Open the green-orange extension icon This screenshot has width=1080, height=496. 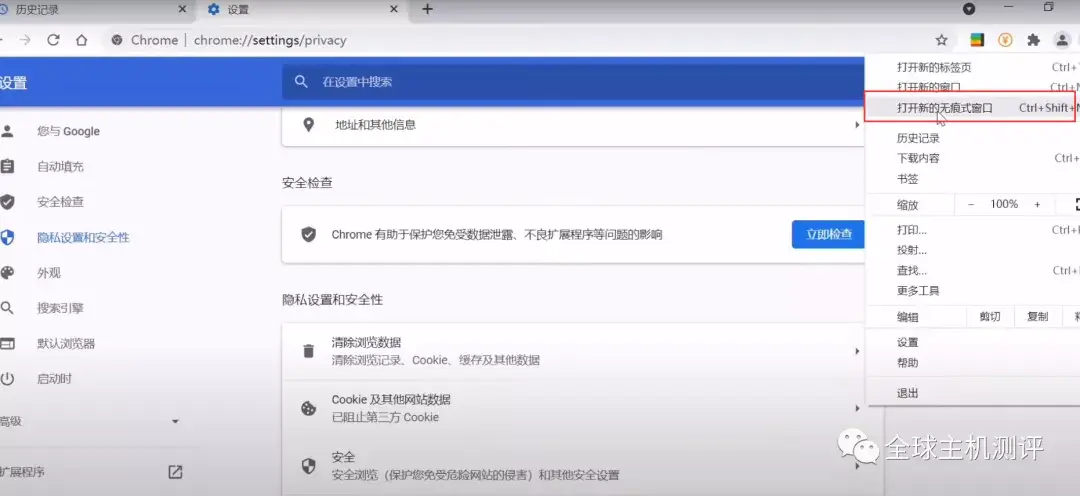point(977,40)
